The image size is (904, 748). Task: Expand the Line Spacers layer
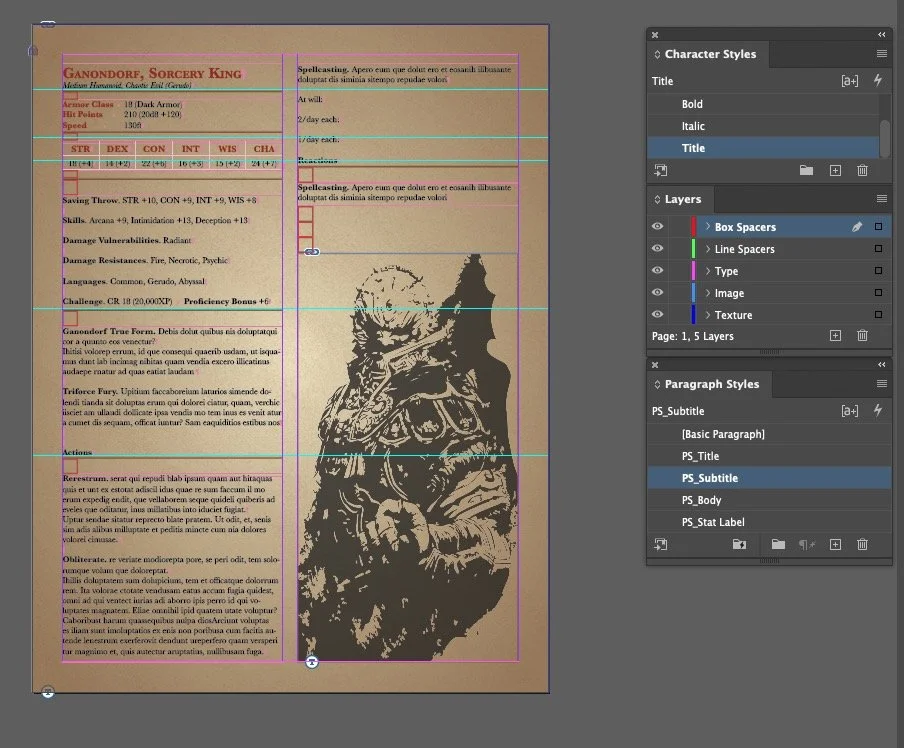[x=707, y=249]
